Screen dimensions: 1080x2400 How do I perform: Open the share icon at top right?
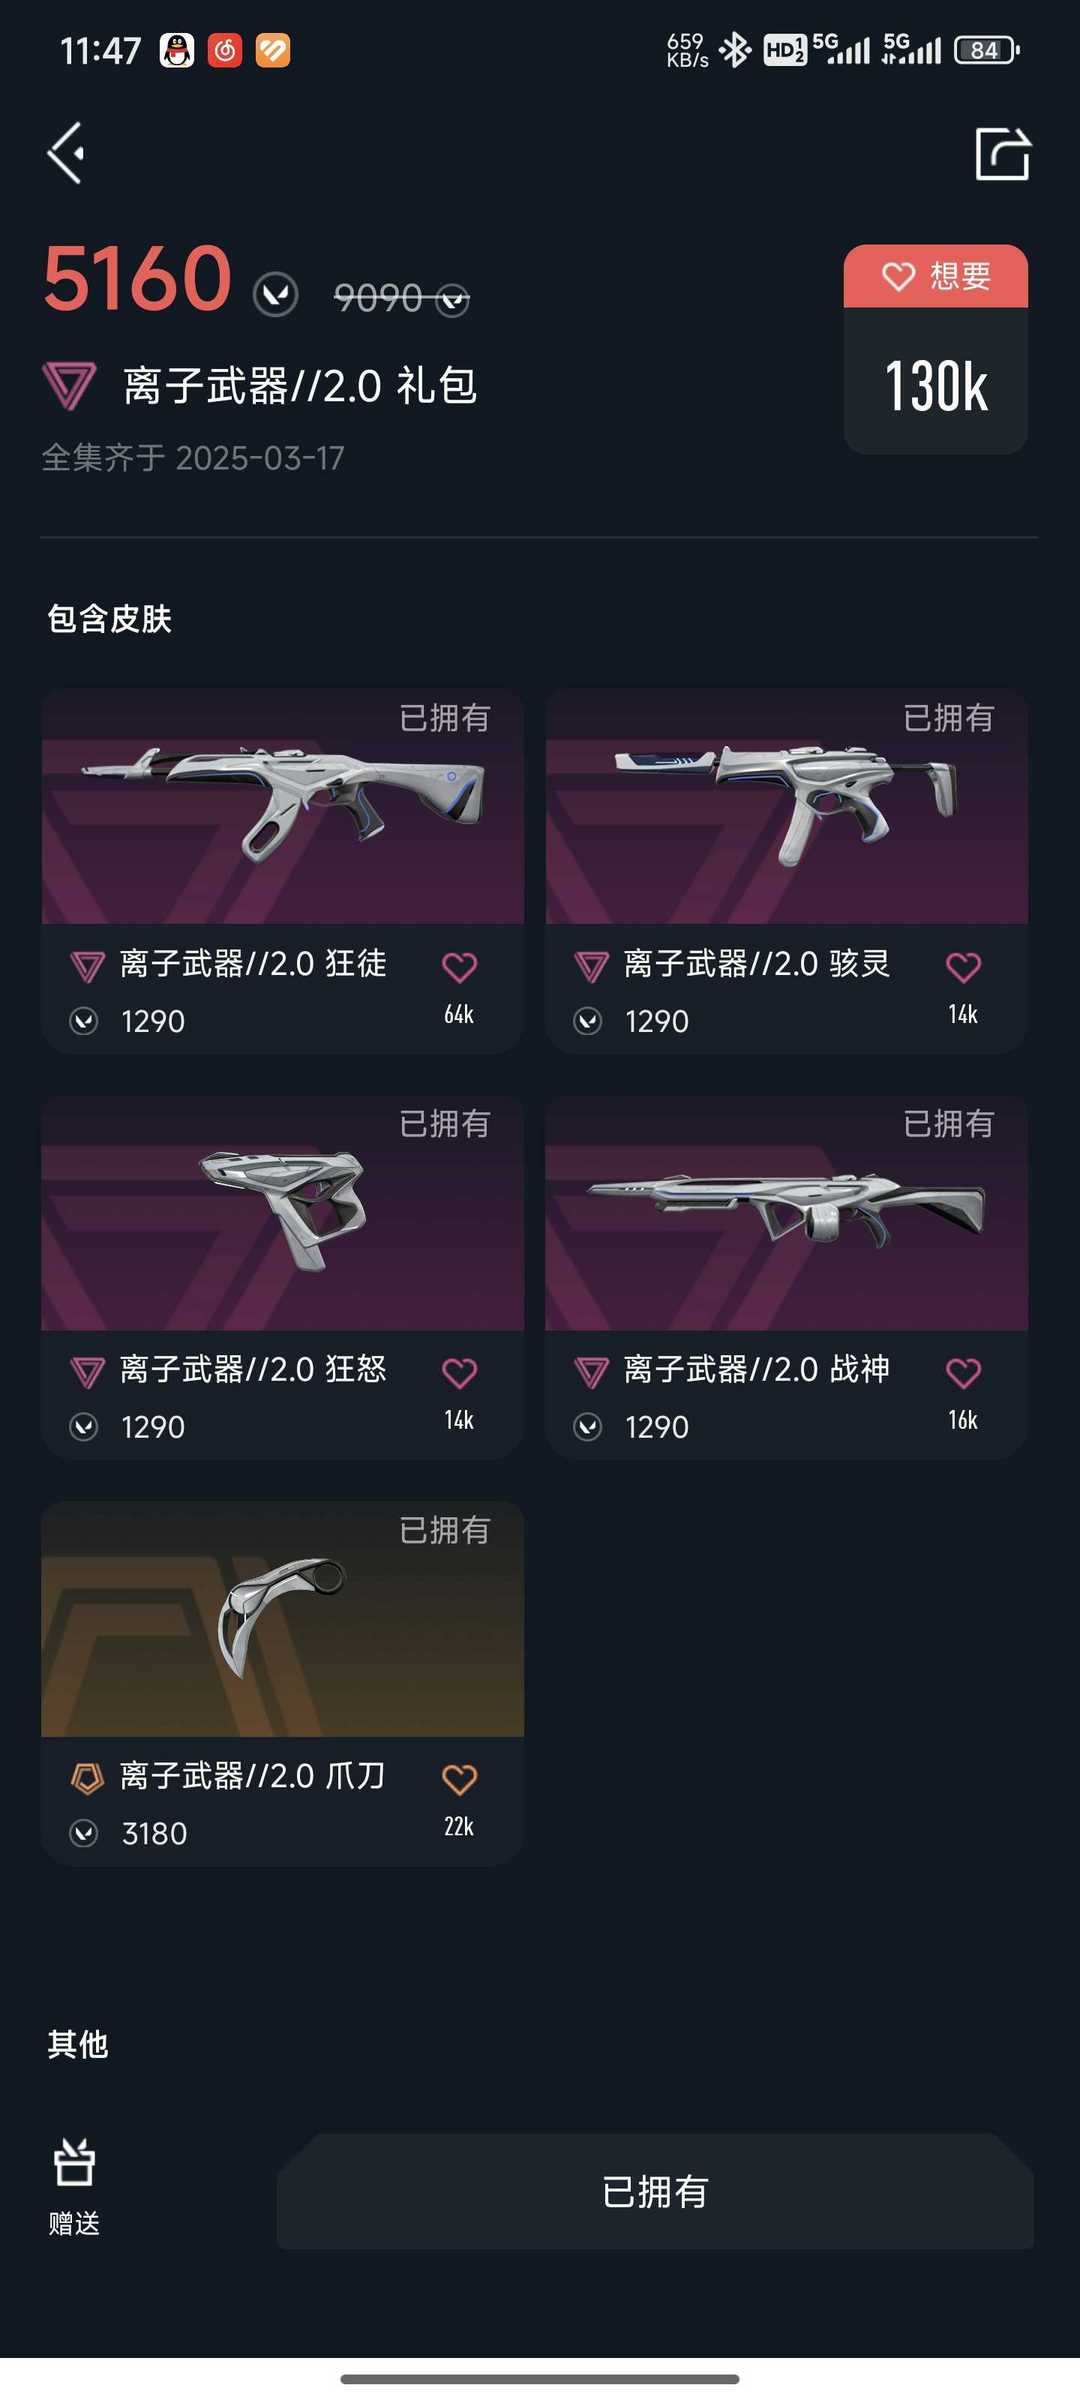click(x=1003, y=153)
